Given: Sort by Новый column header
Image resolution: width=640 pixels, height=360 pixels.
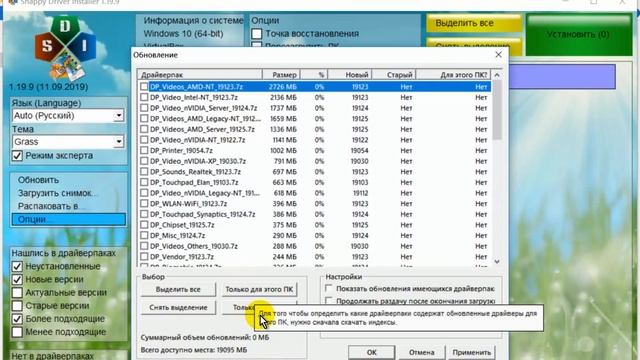Looking at the screenshot, I should pos(350,75).
